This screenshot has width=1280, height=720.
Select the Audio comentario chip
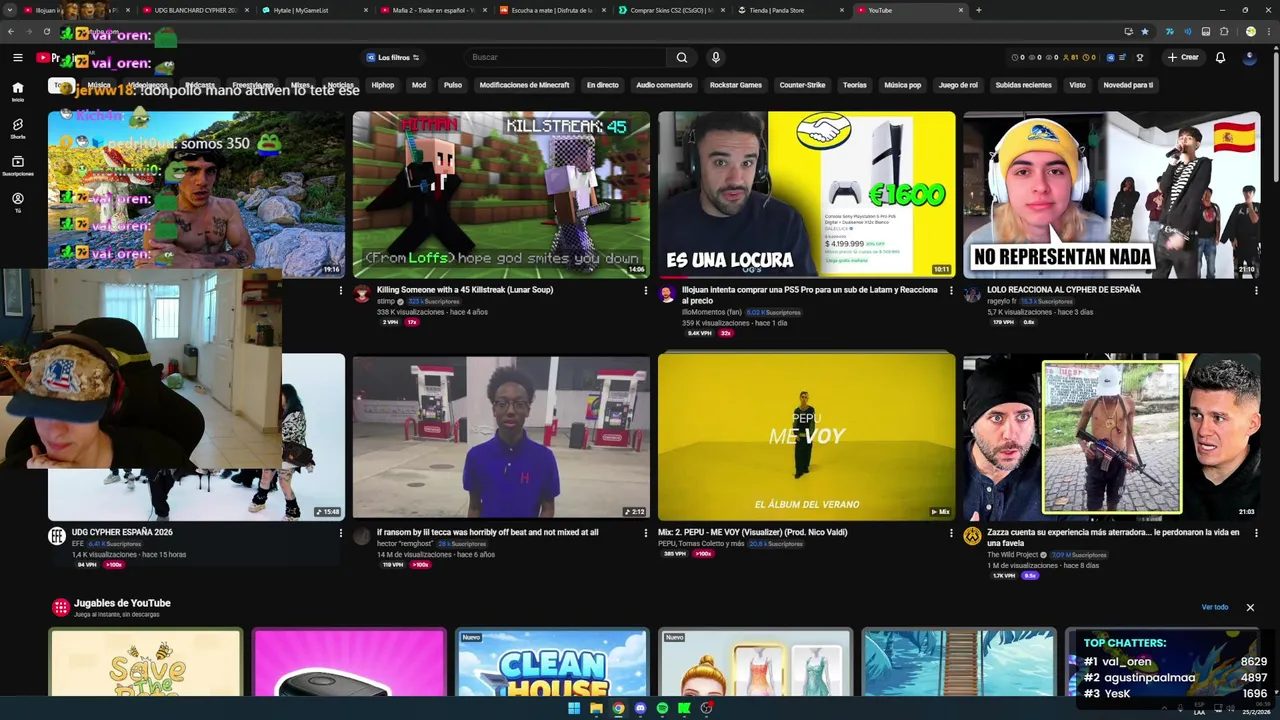(664, 85)
